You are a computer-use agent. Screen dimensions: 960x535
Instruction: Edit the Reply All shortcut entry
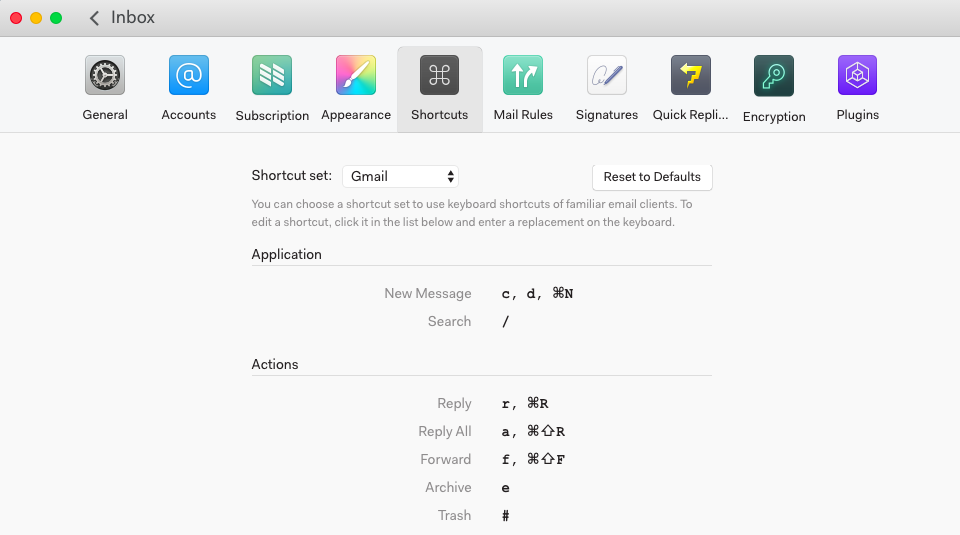click(533, 432)
